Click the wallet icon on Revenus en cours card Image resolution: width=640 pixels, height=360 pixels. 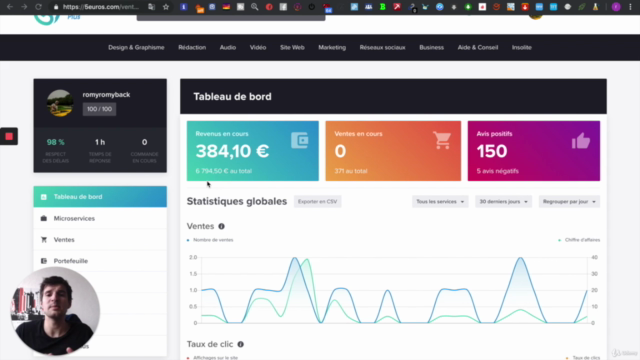point(300,140)
